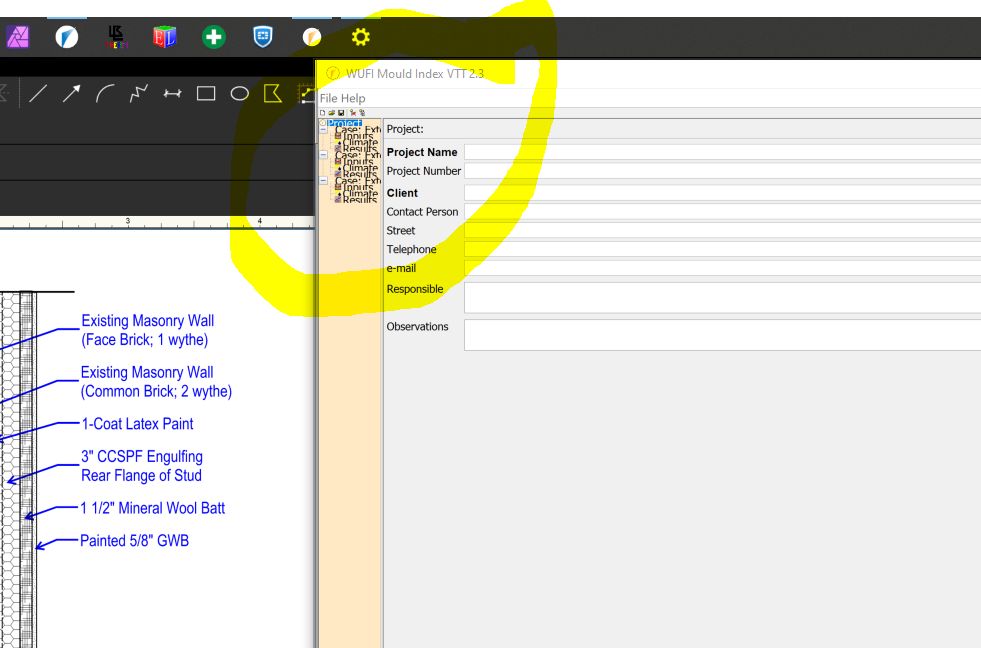Collapse the first Case tree node
This screenshot has width=981, height=648.
(323, 130)
